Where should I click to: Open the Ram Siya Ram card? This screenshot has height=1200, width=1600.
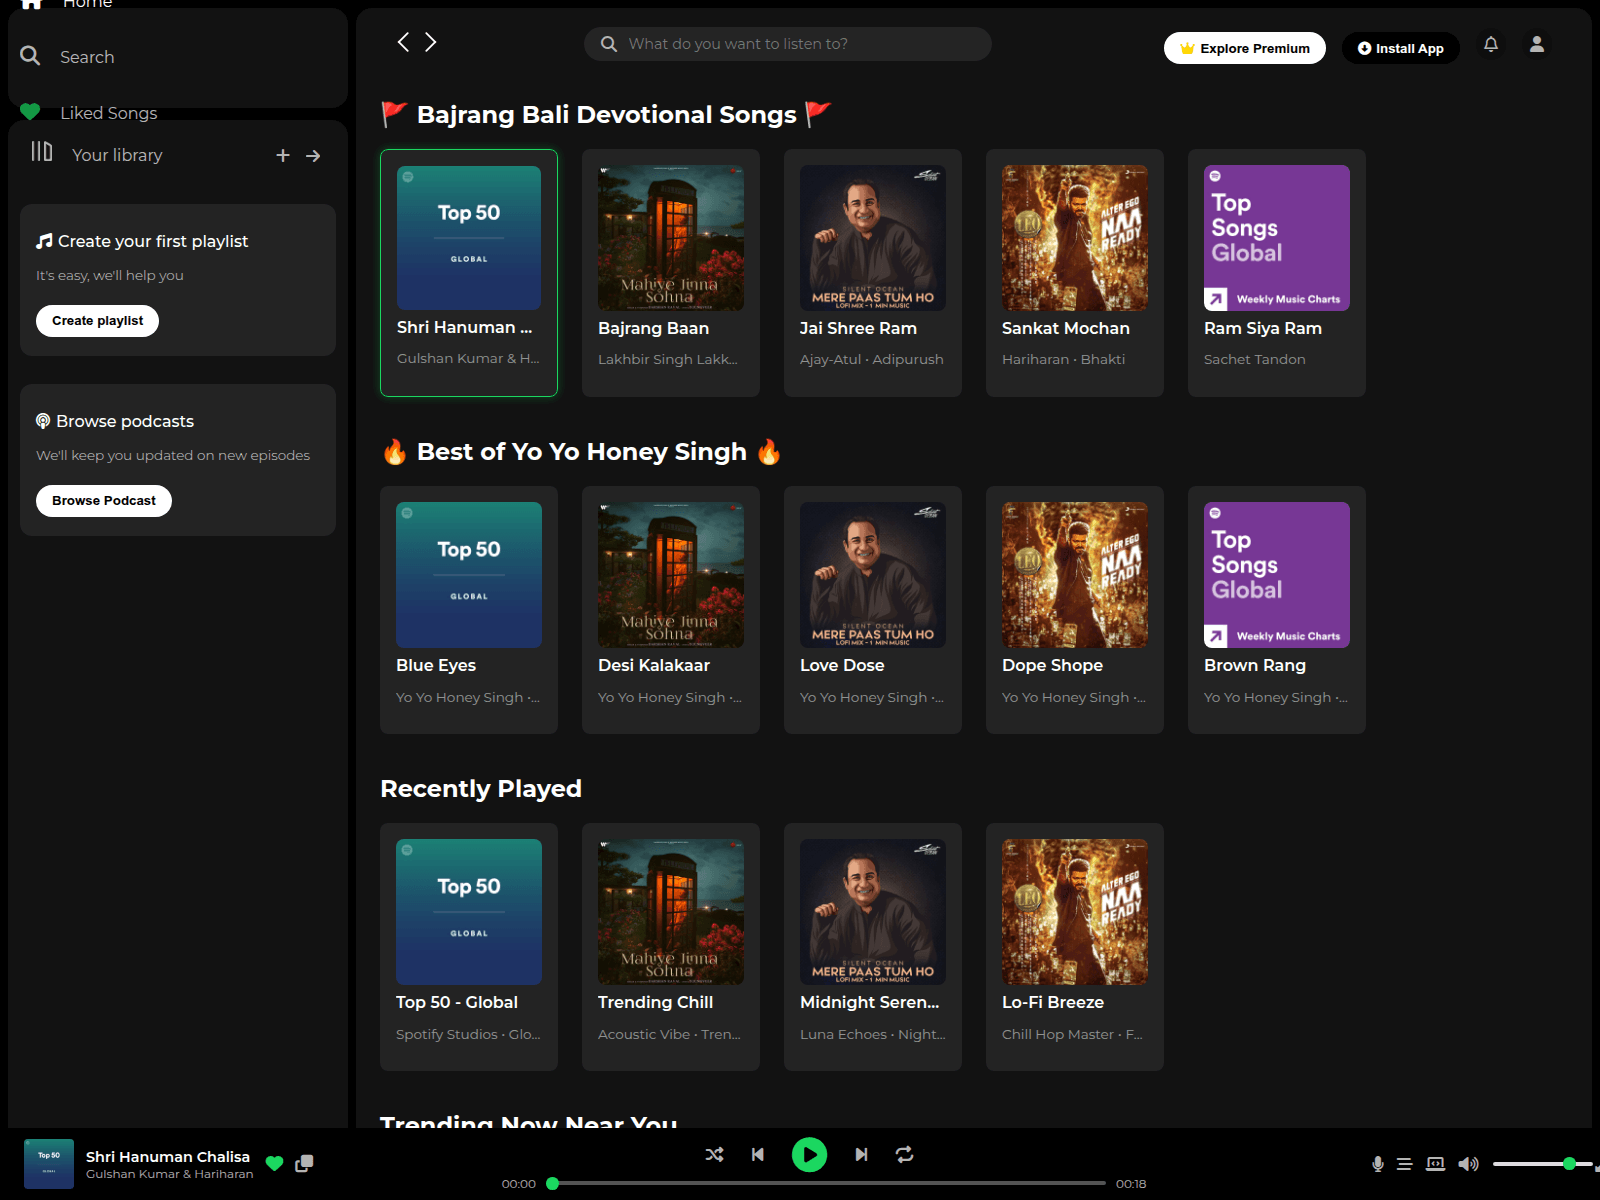point(1277,273)
